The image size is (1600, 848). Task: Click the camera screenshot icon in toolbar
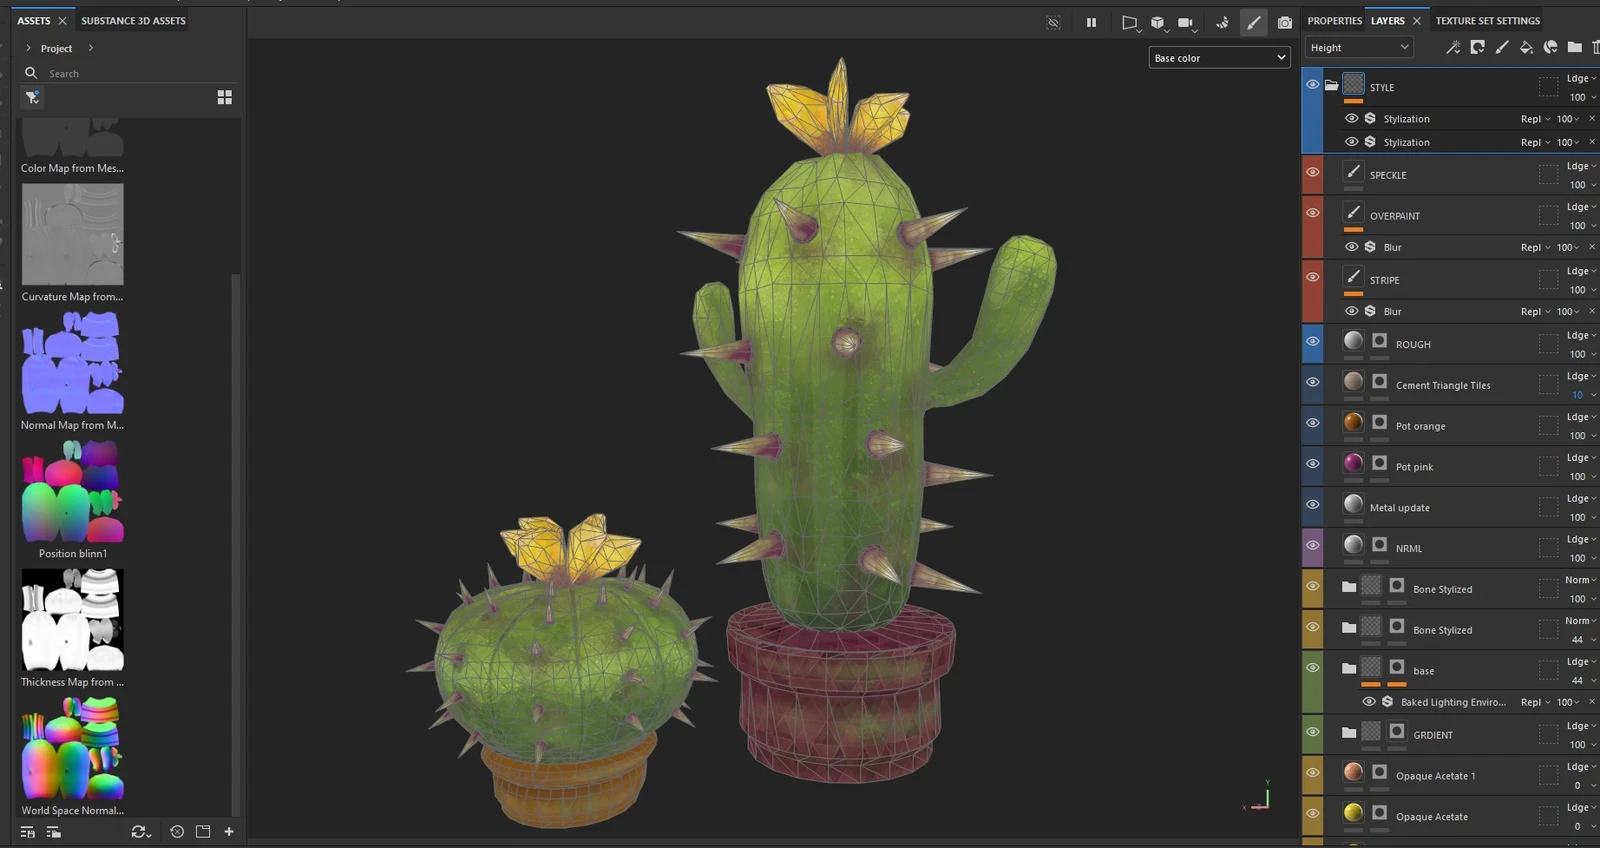(1285, 22)
